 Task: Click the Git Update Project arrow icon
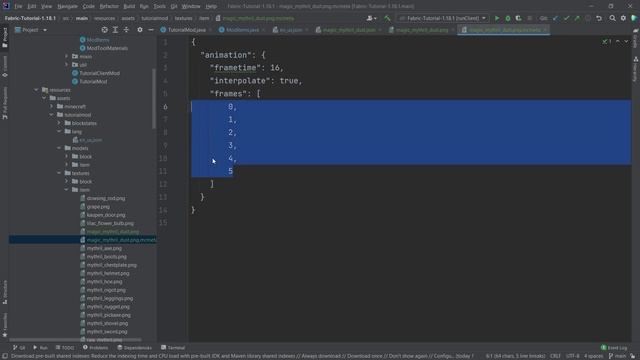point(555,18)
